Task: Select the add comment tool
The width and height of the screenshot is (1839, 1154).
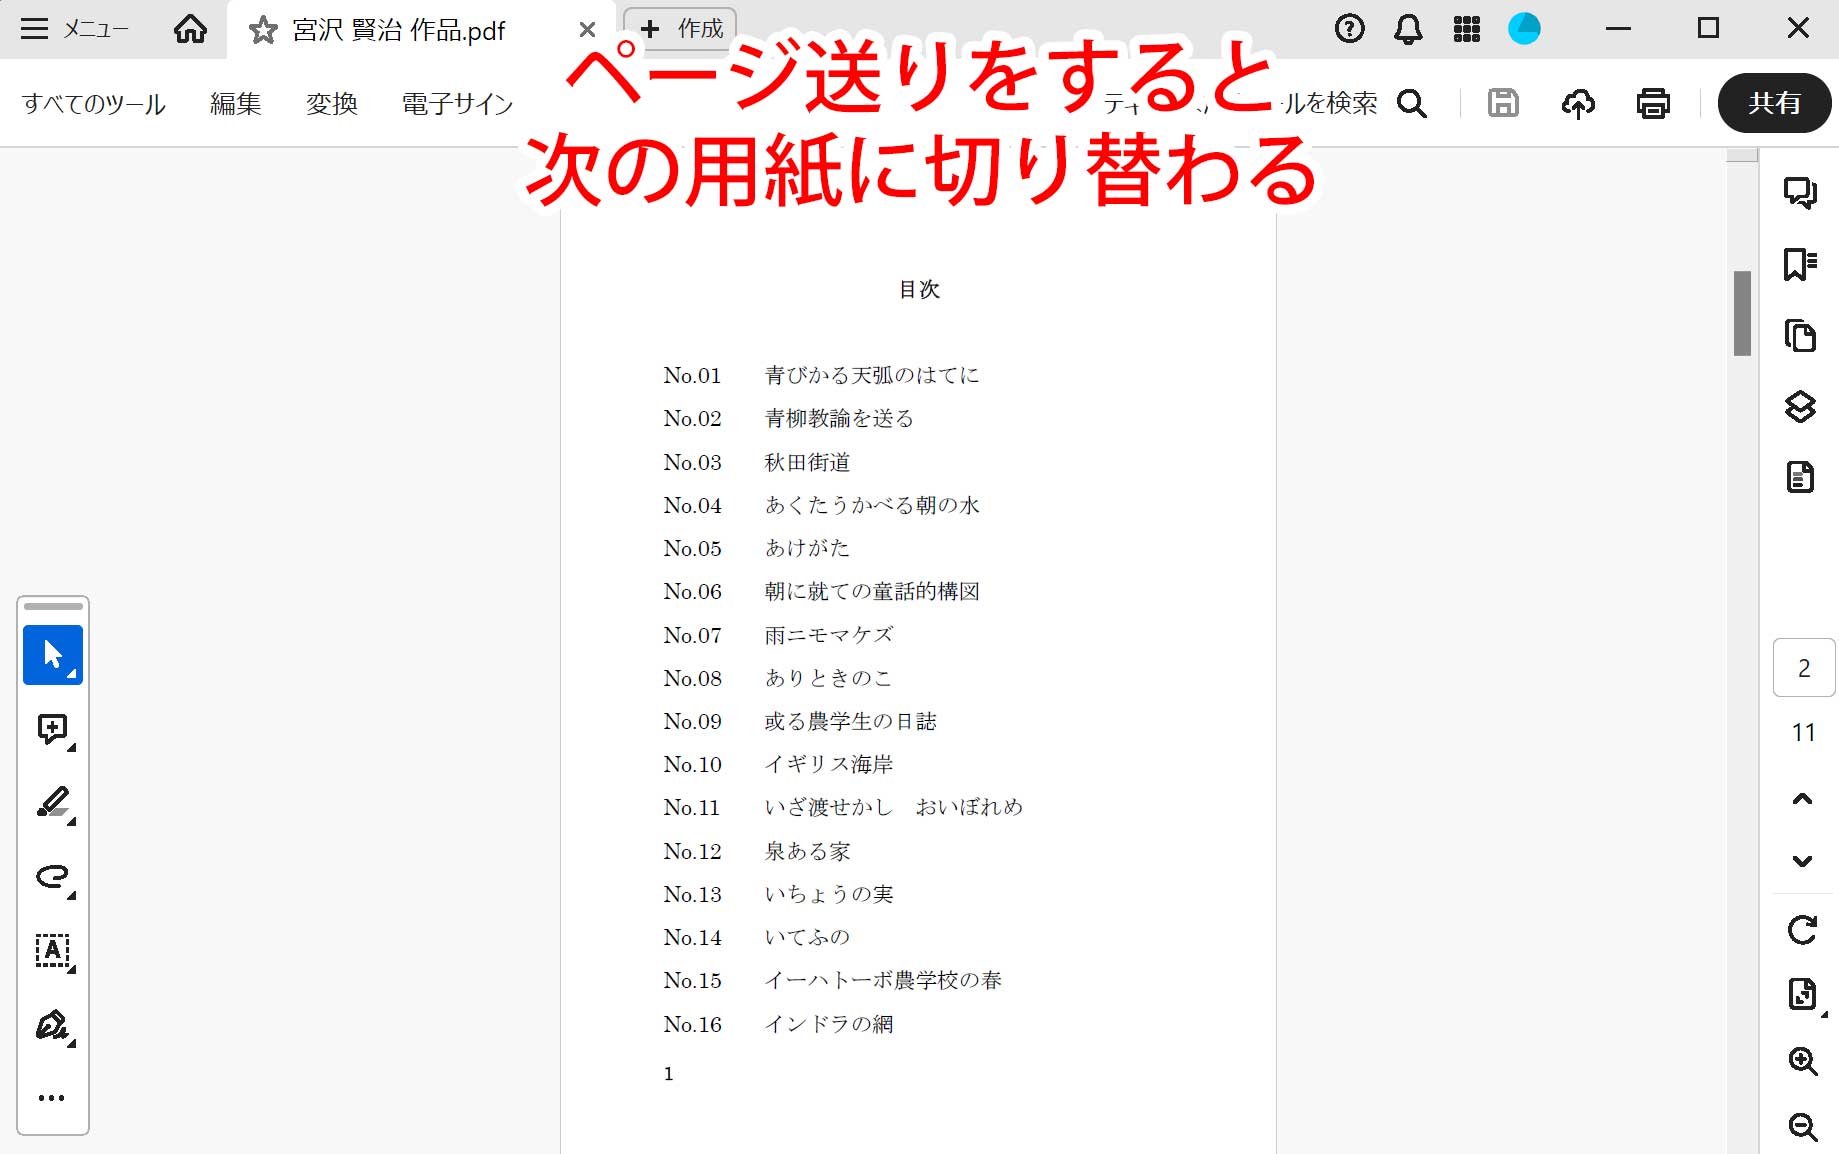Action: 53,730
